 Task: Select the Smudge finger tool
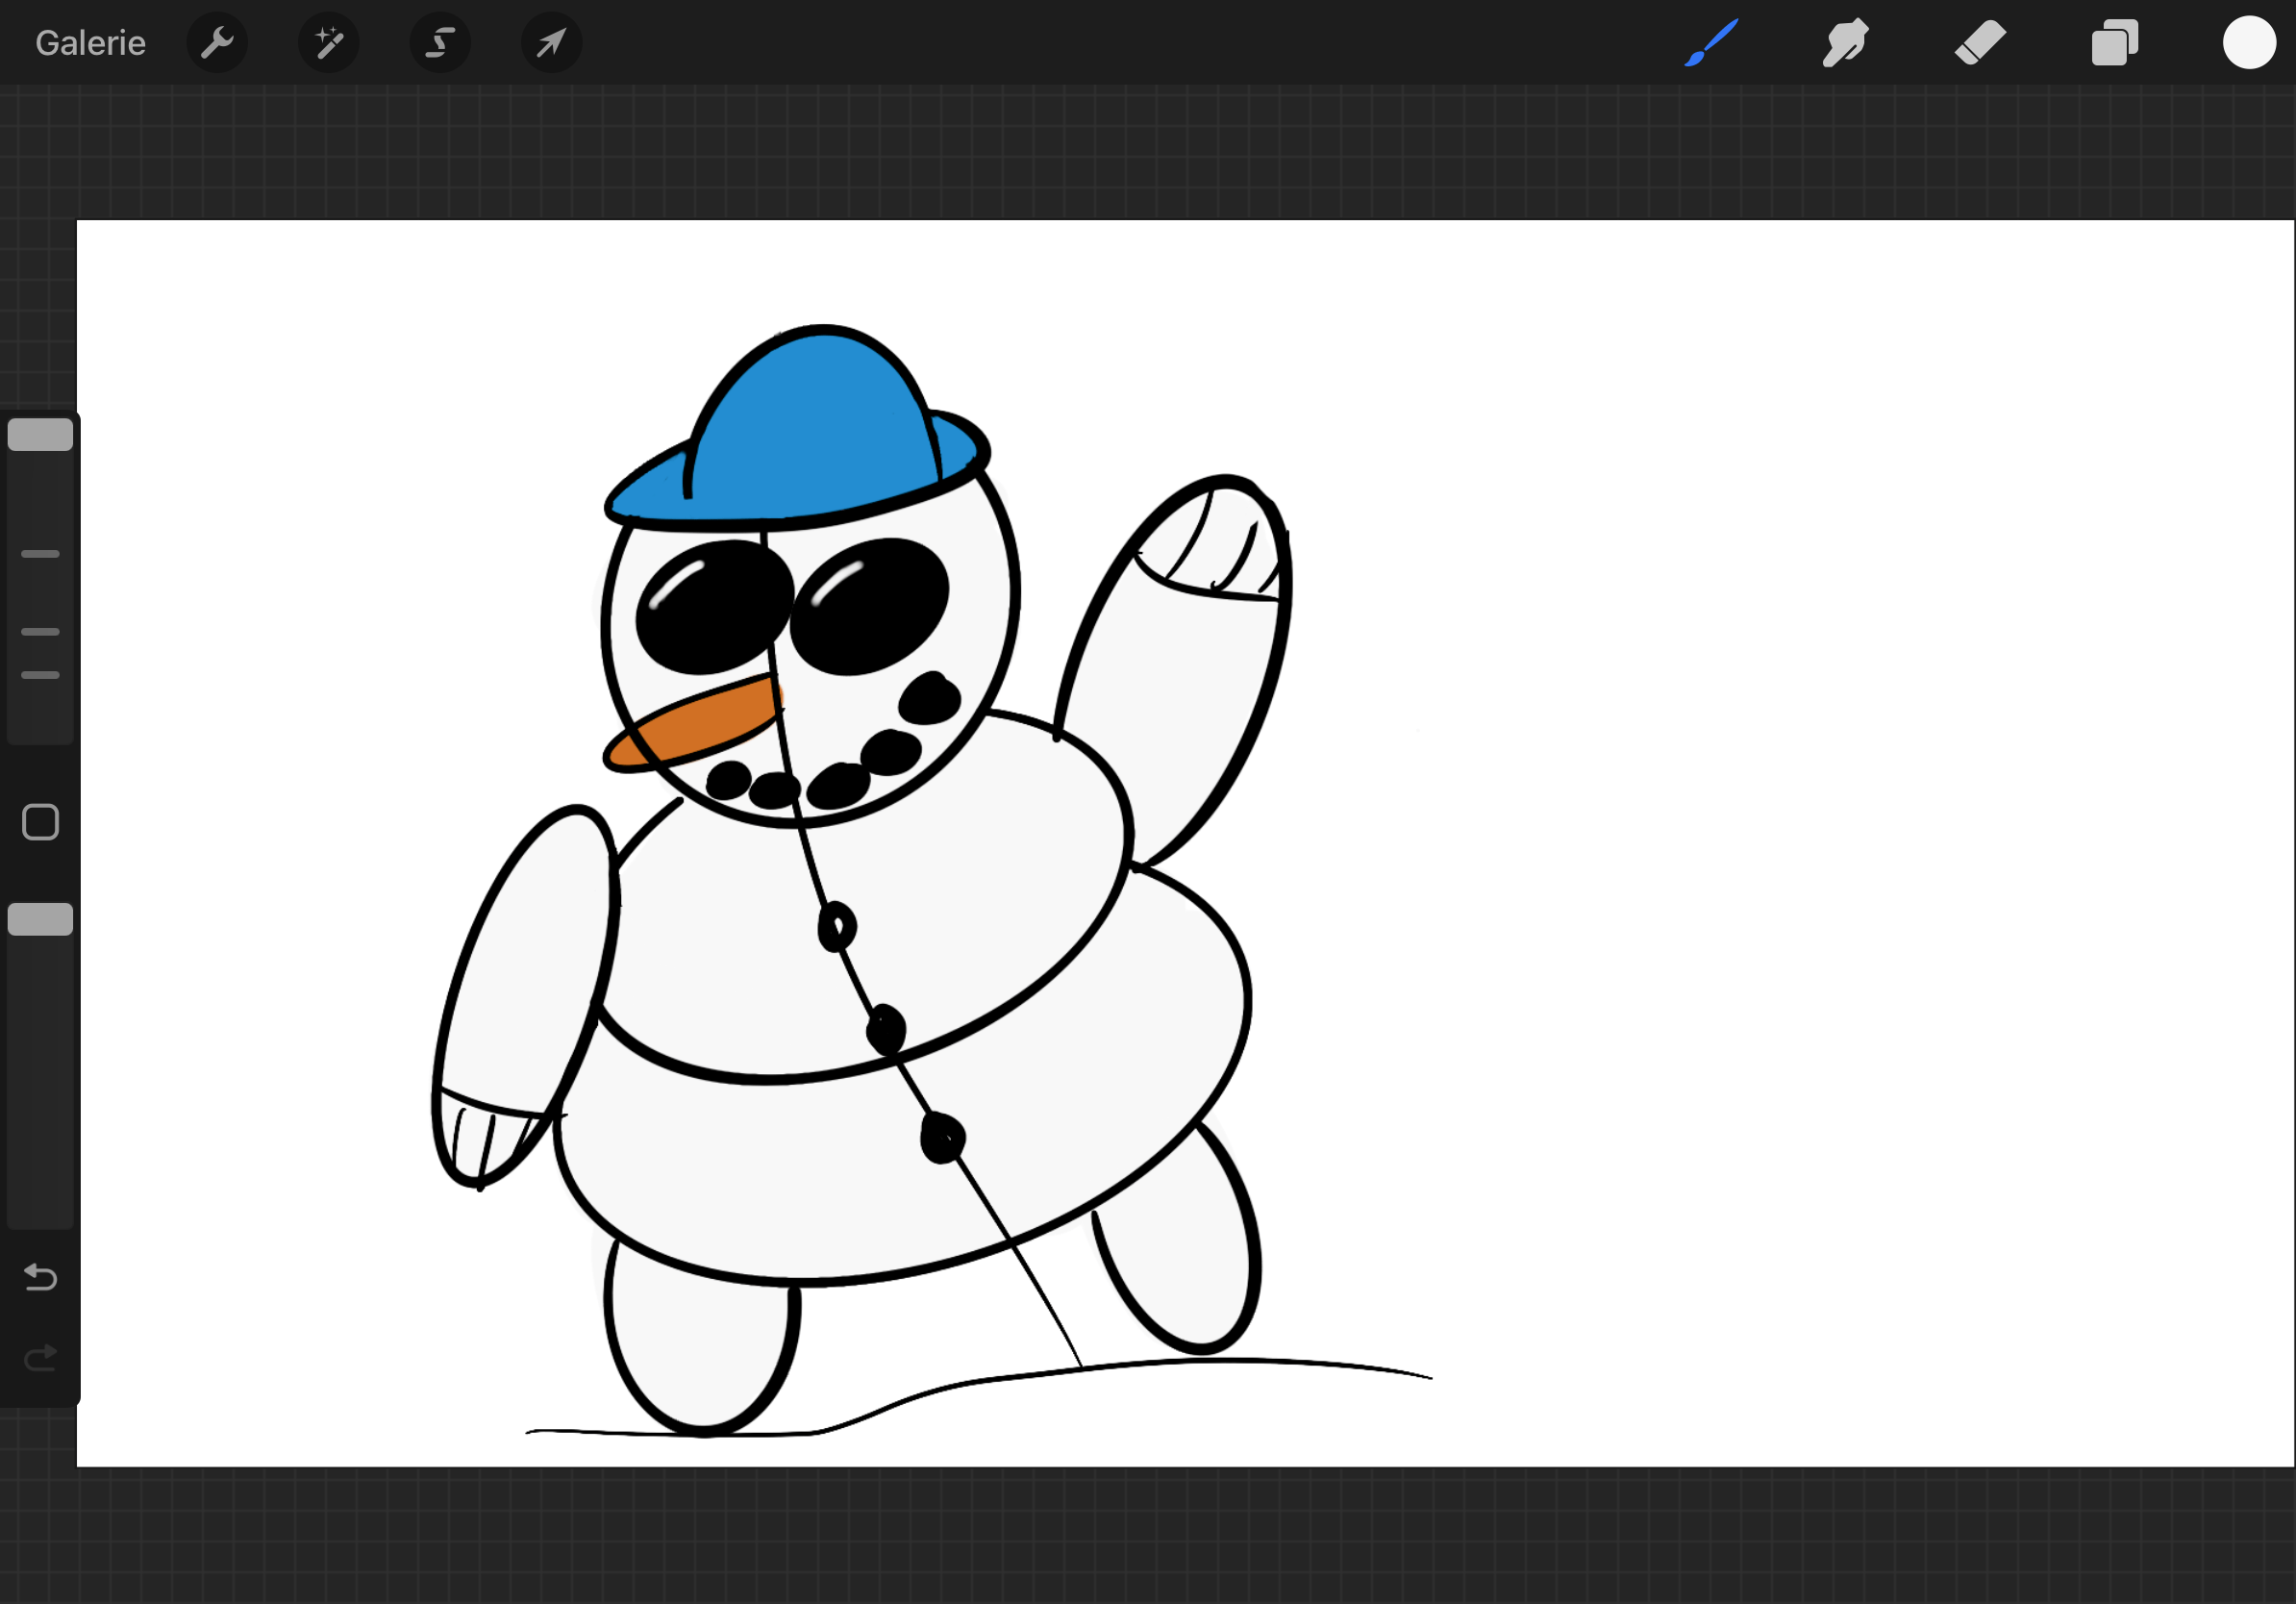point(1845,43)
